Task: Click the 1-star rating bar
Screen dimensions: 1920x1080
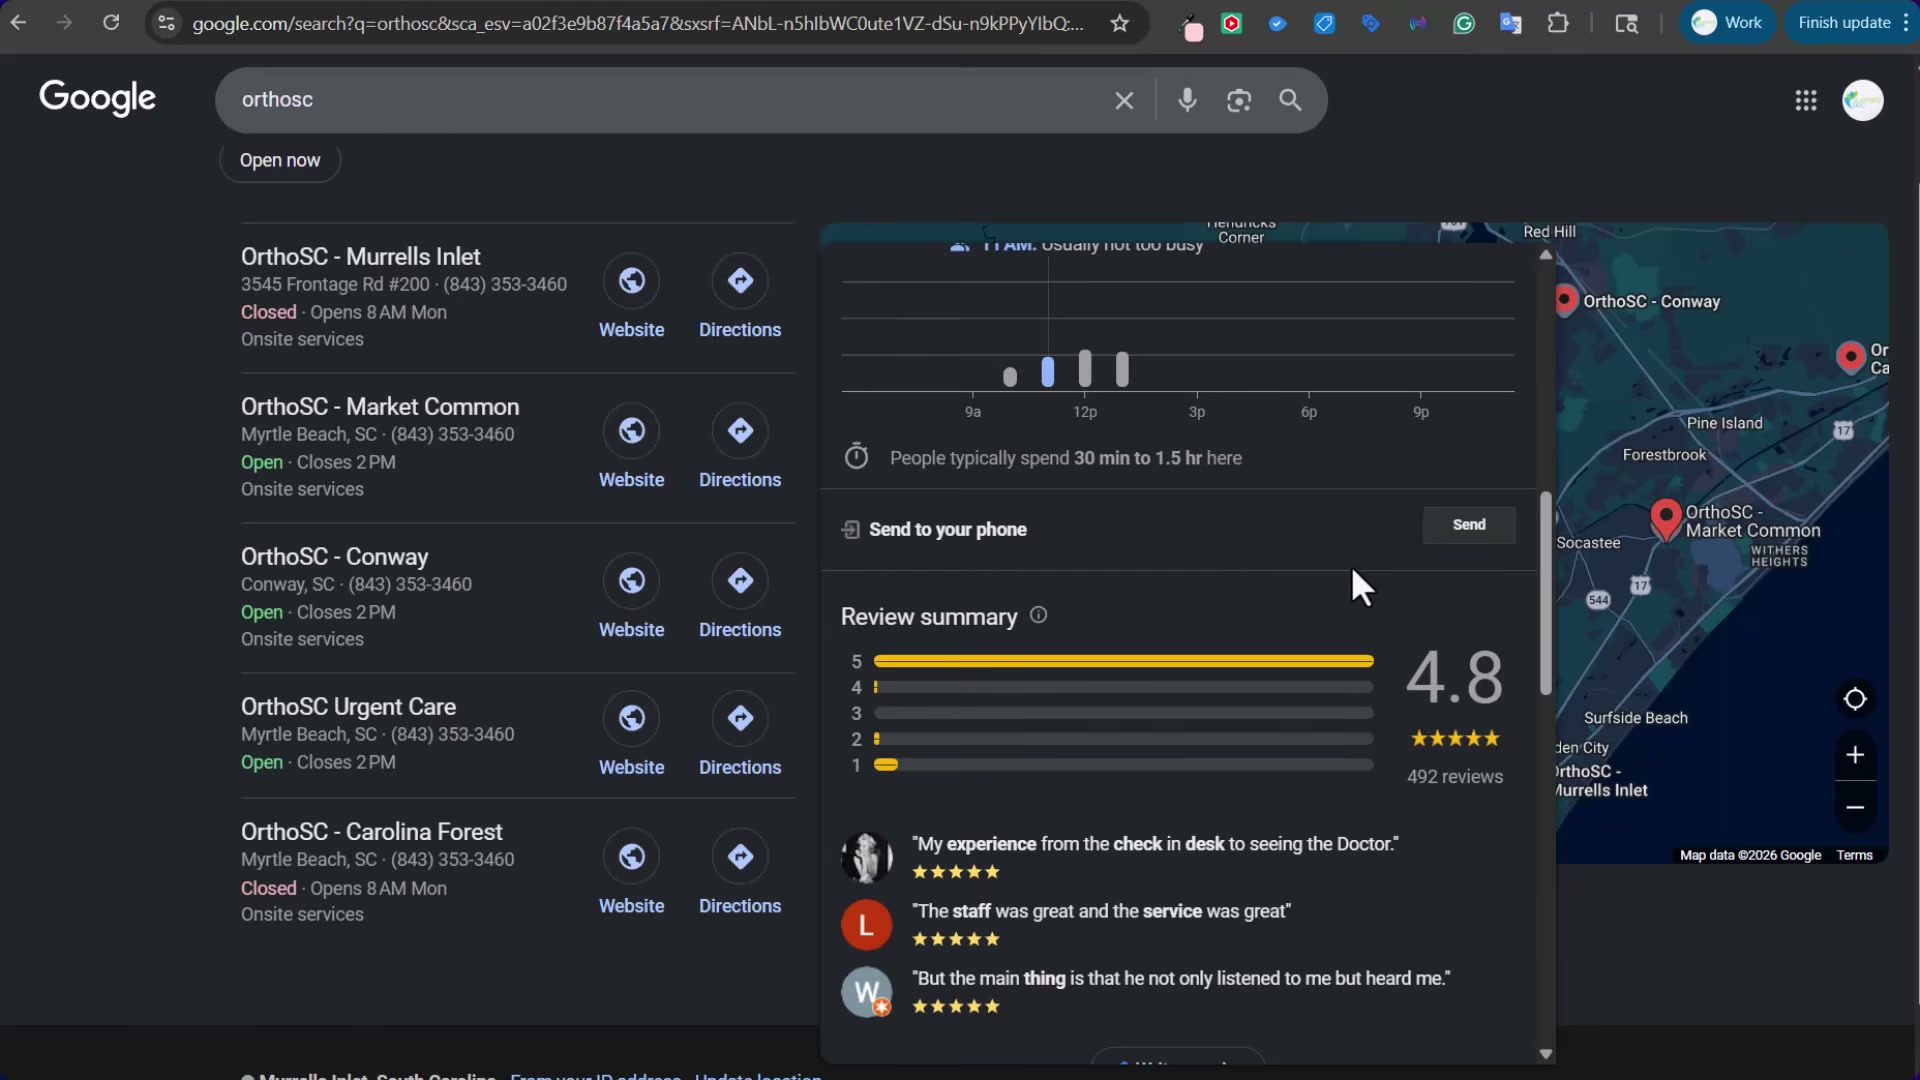Action: 1123,765
